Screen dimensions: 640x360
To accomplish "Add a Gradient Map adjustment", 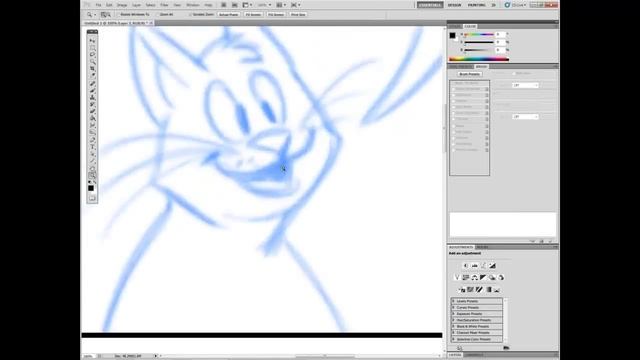I will tap(489, 290).
